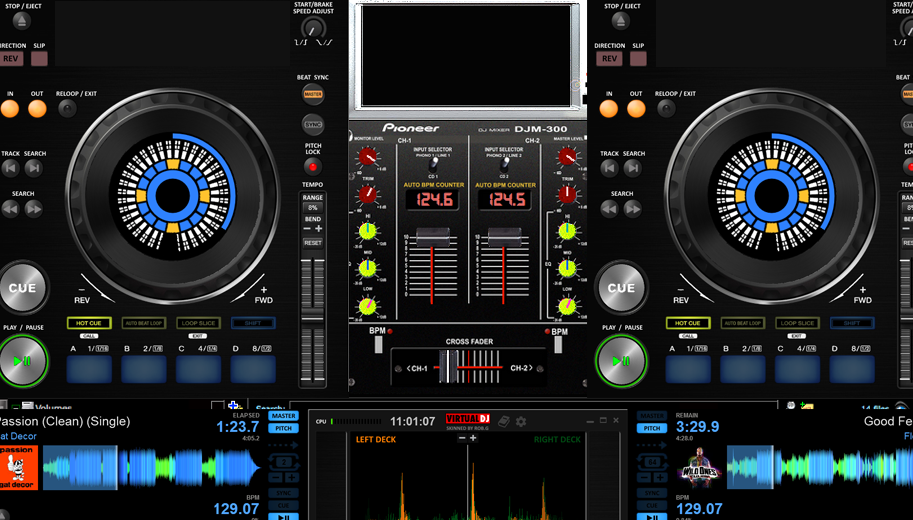This screenshot has height=520, width=913.
Task: Set loop IN point on left deck
Action: 10,108
